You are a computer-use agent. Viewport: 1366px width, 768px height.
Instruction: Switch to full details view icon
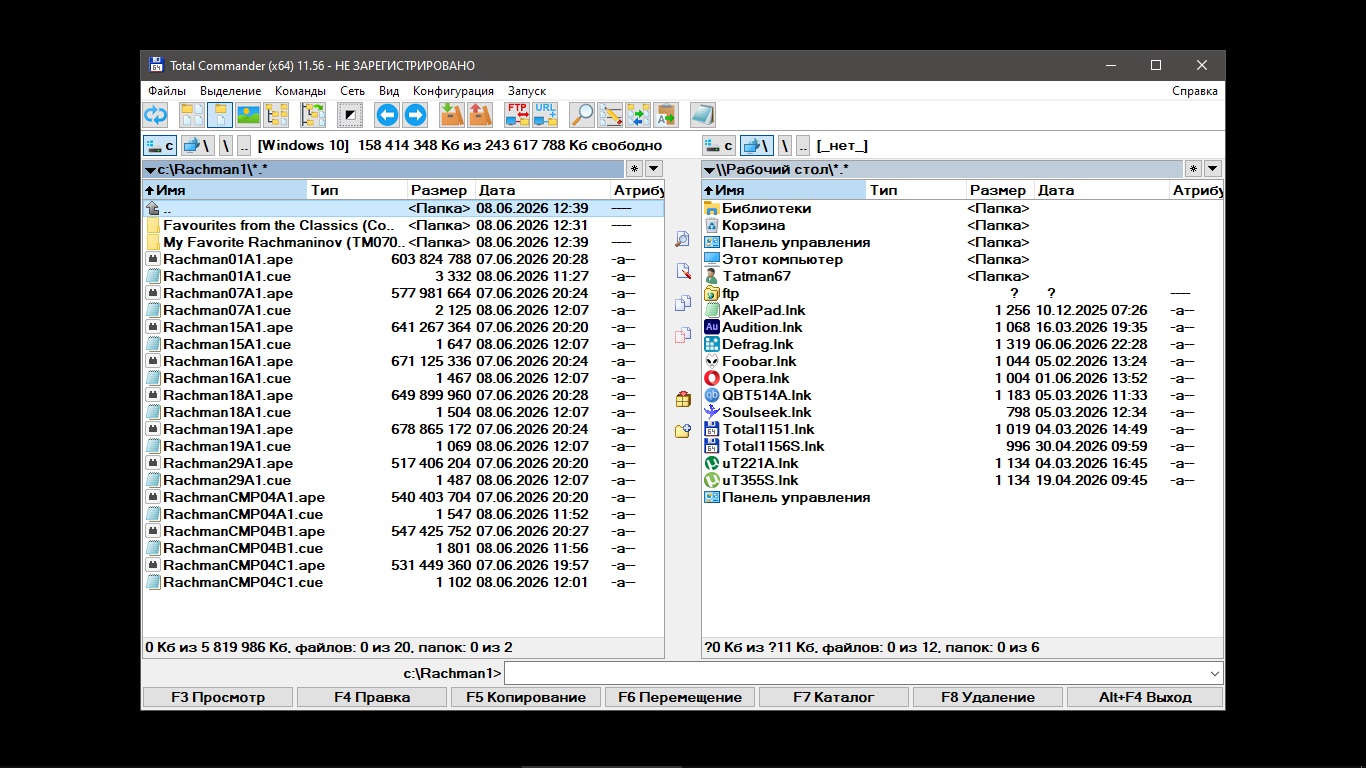pos(220,115)
